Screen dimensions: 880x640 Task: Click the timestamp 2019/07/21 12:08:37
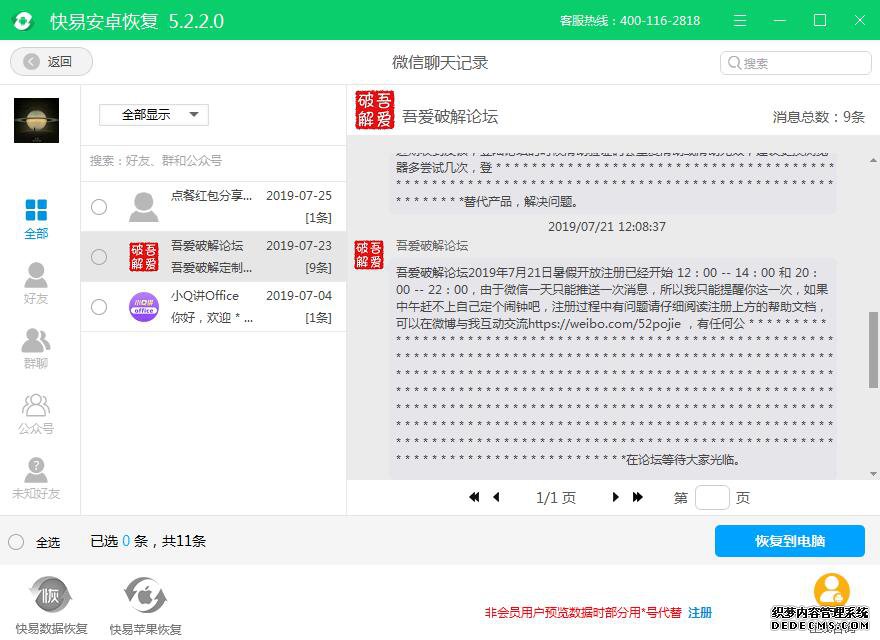pyautogui.click(x=607, y=227)
